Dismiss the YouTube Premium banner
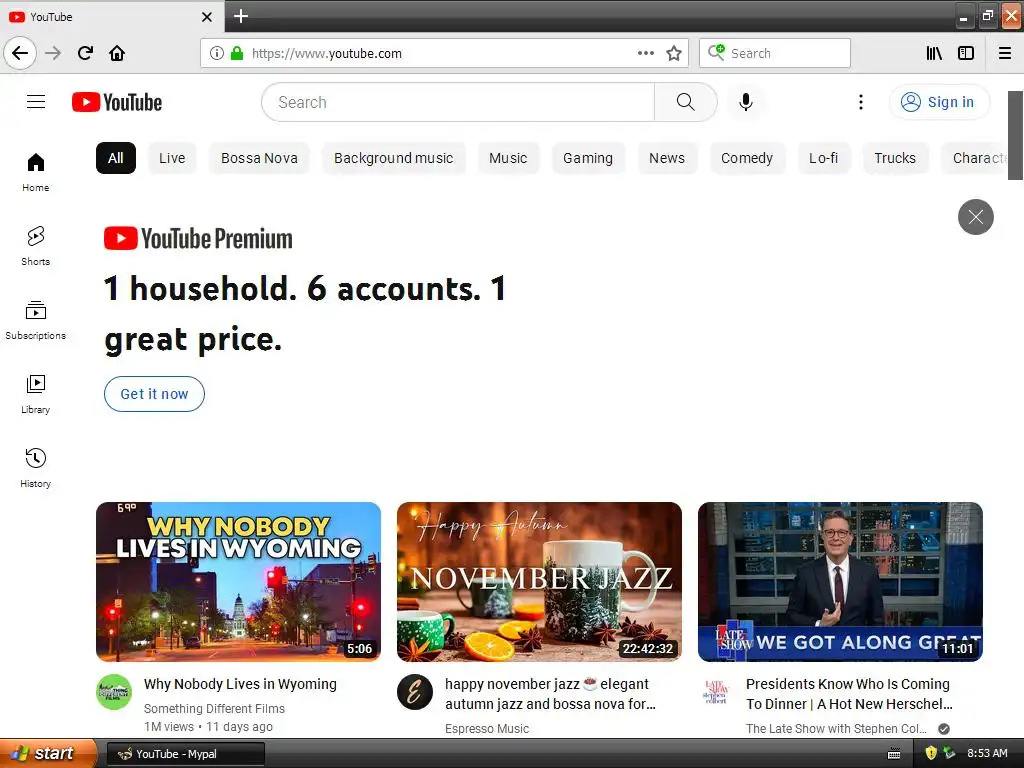The height and width of the screenshot is (768, 1024). (x=976, y=217)
